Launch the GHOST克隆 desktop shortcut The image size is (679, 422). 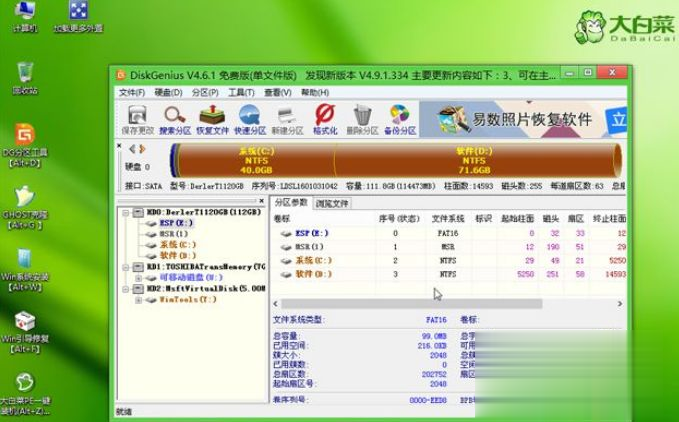coord(25,208)
